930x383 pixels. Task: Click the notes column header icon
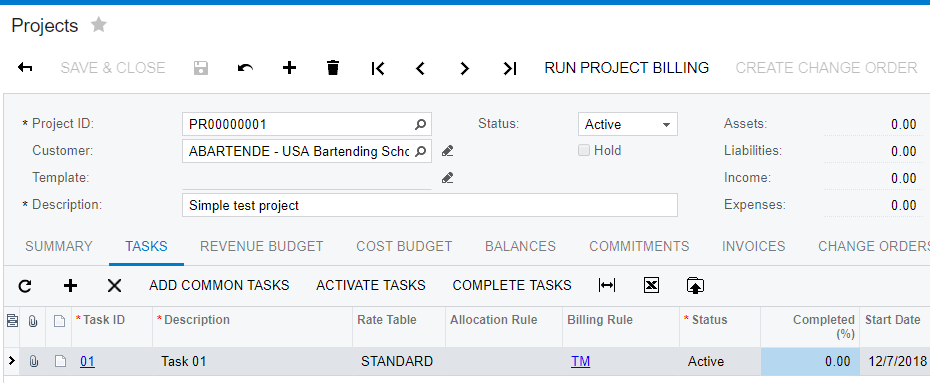[x=59, y=321]
